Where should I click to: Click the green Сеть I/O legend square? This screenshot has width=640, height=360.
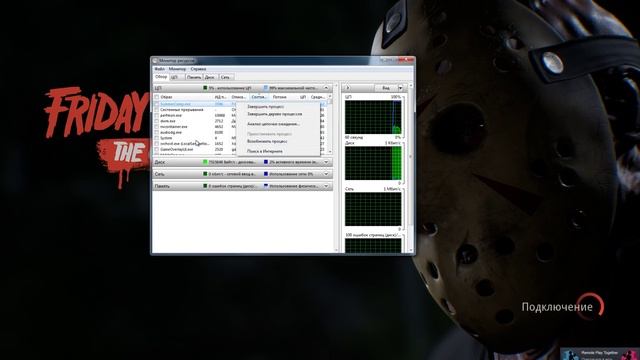pyautogui.click(x=205, y=174)
